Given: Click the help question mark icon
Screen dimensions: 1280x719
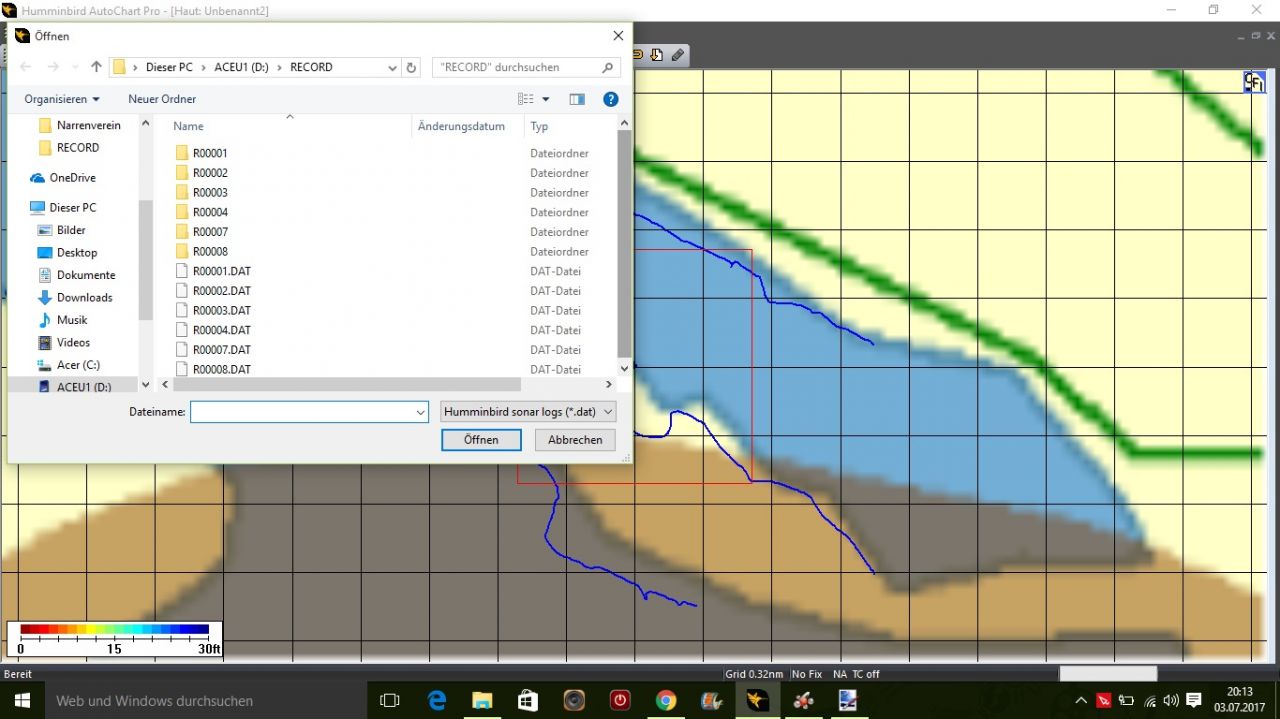Looking at the screenshot, I should [610, 99].
